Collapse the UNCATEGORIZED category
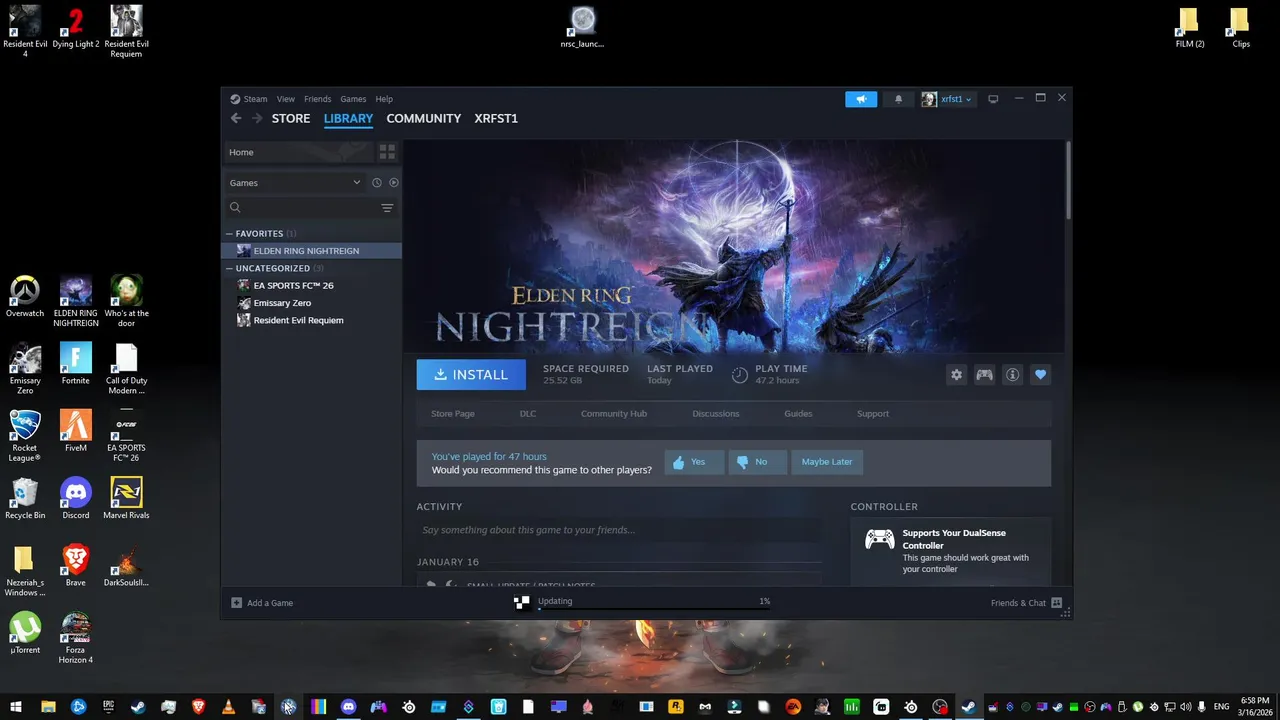The width and height of the screenshot is (1280, 720). coord(229,268)
